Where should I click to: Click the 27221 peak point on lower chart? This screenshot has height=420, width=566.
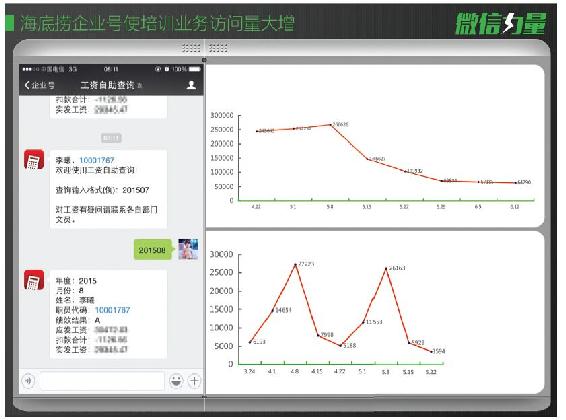point(296,264)
